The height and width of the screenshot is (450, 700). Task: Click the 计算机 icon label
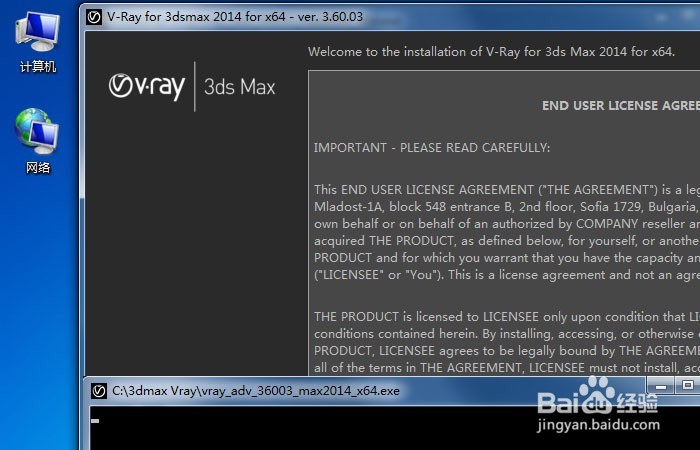tap(38, 67)
